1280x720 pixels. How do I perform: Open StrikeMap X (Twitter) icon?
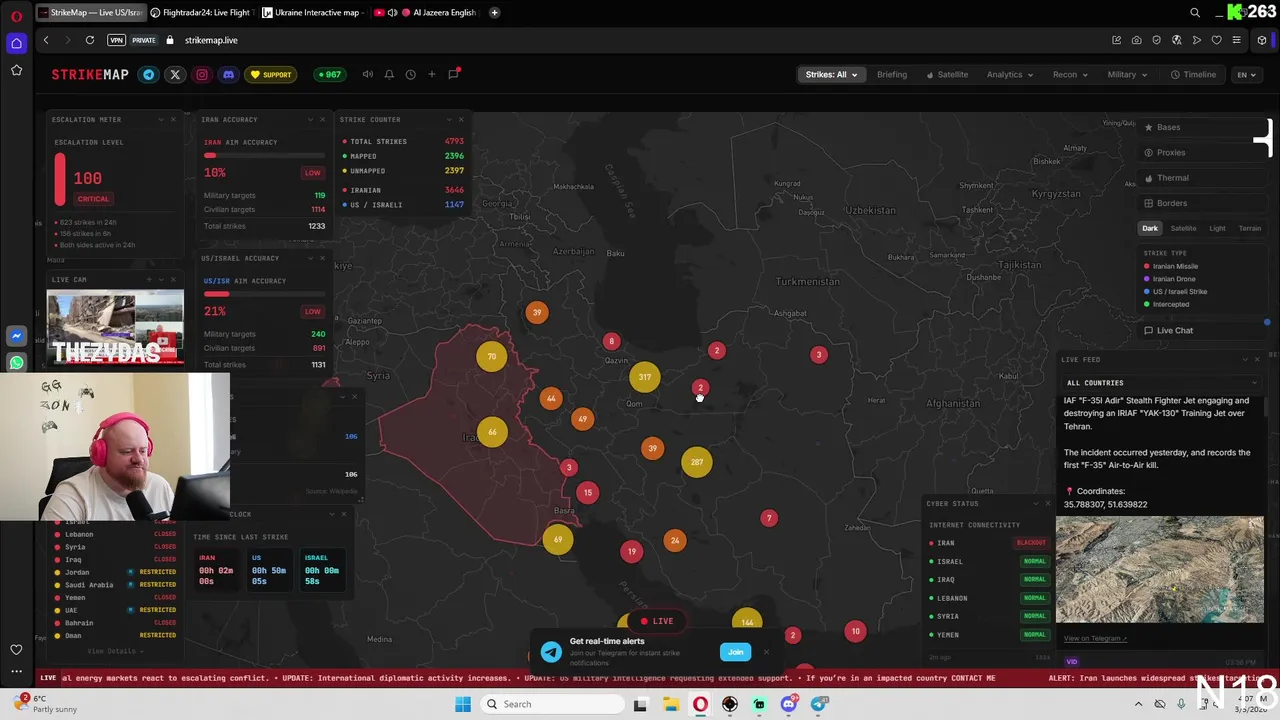coord(175,74)
